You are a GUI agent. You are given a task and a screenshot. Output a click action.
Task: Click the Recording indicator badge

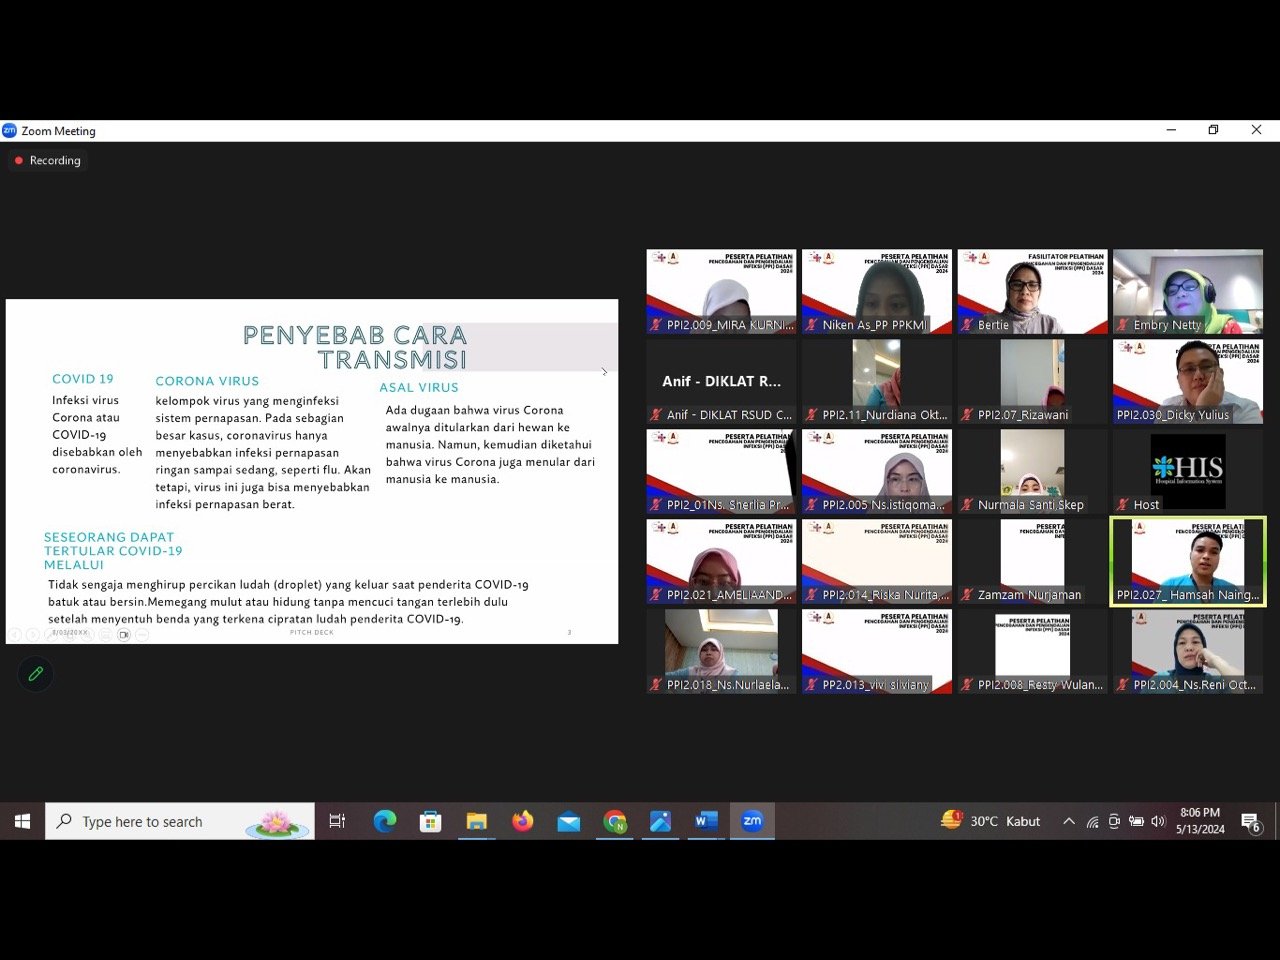coord(47,160)
